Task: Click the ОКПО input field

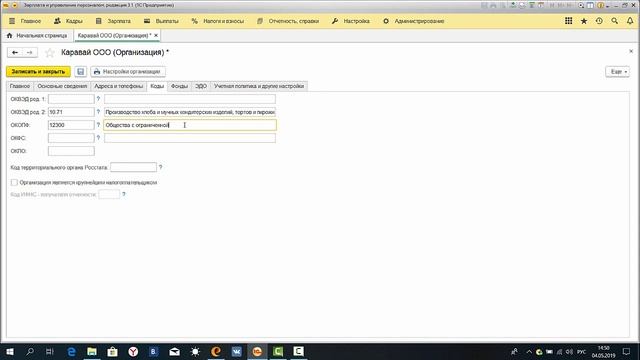Action: pyautogui.click(x=71, y=151)
